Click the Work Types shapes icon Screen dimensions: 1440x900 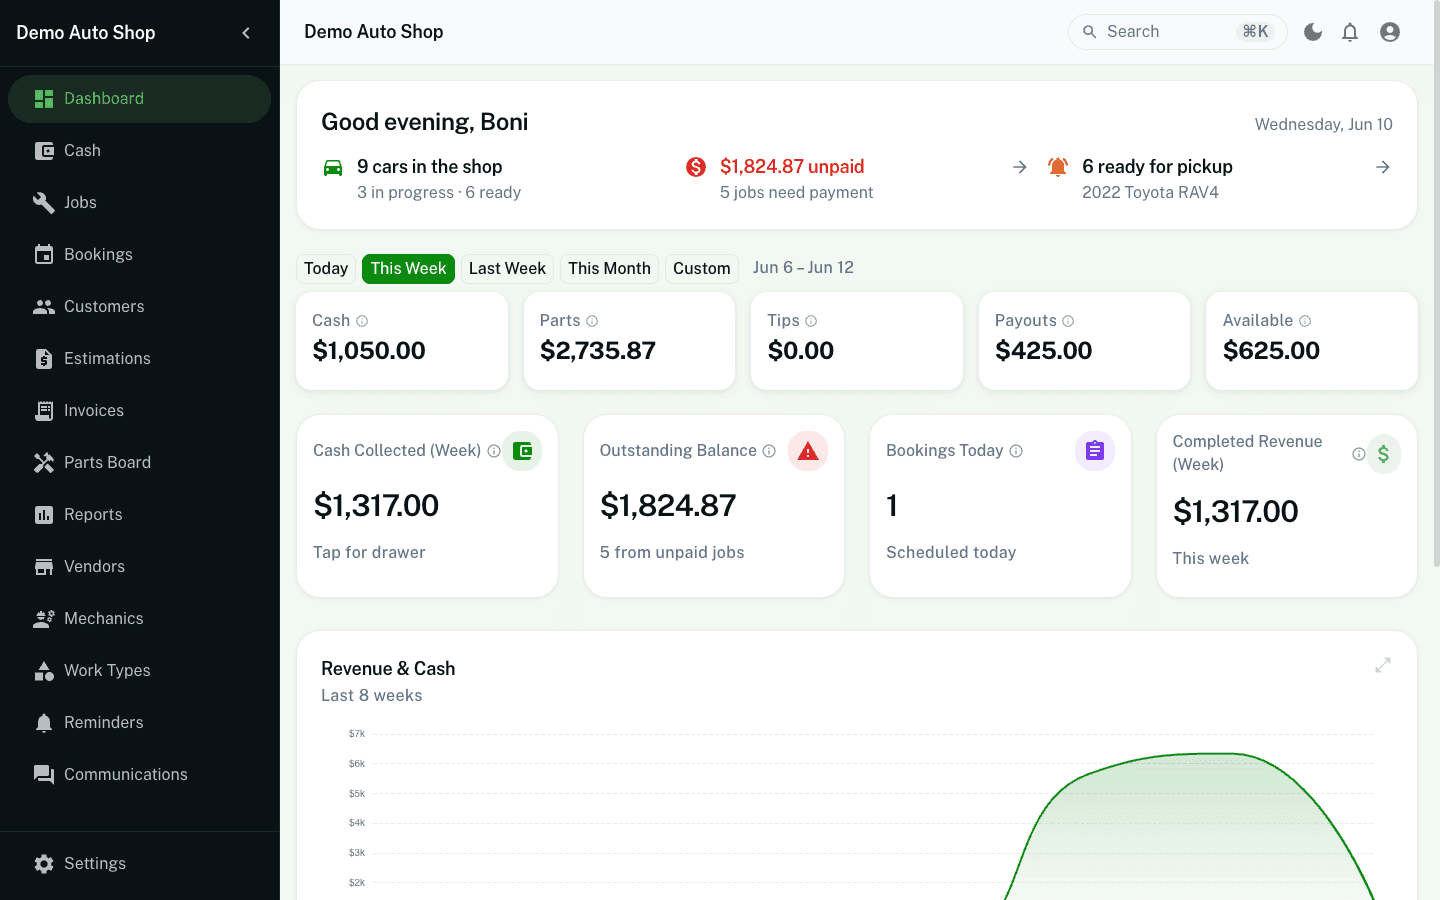(x=44, y=671)
